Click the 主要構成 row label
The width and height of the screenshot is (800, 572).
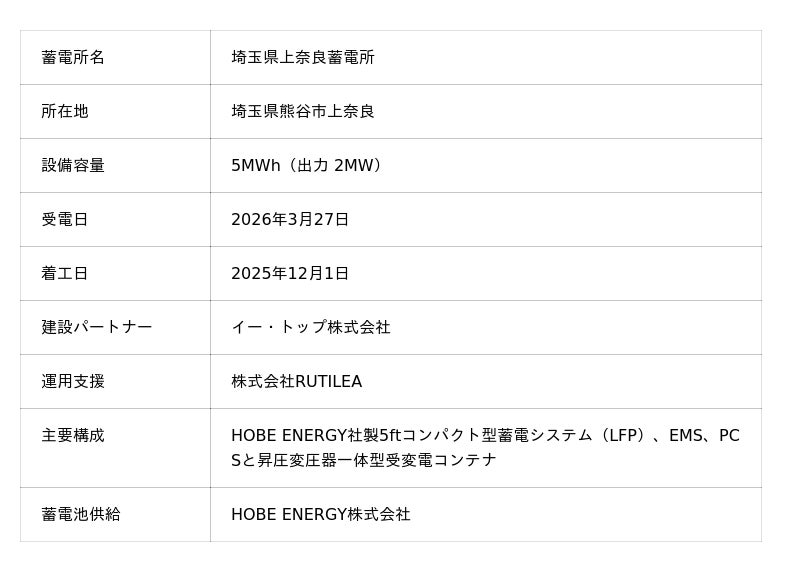pos(73,435)
